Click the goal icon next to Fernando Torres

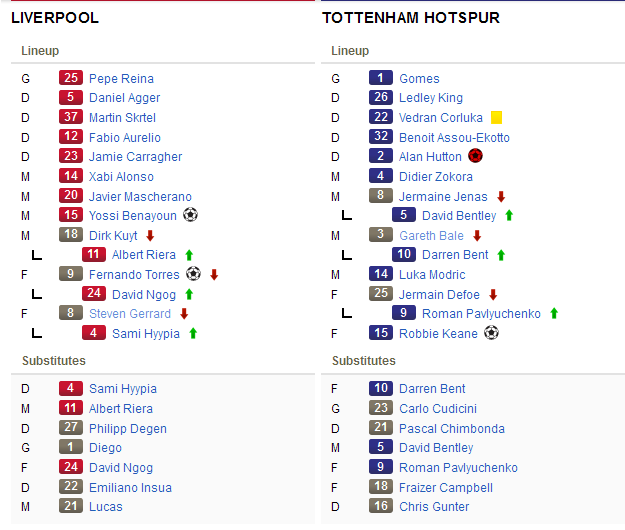pyautogui.click(x=193, y=274)
